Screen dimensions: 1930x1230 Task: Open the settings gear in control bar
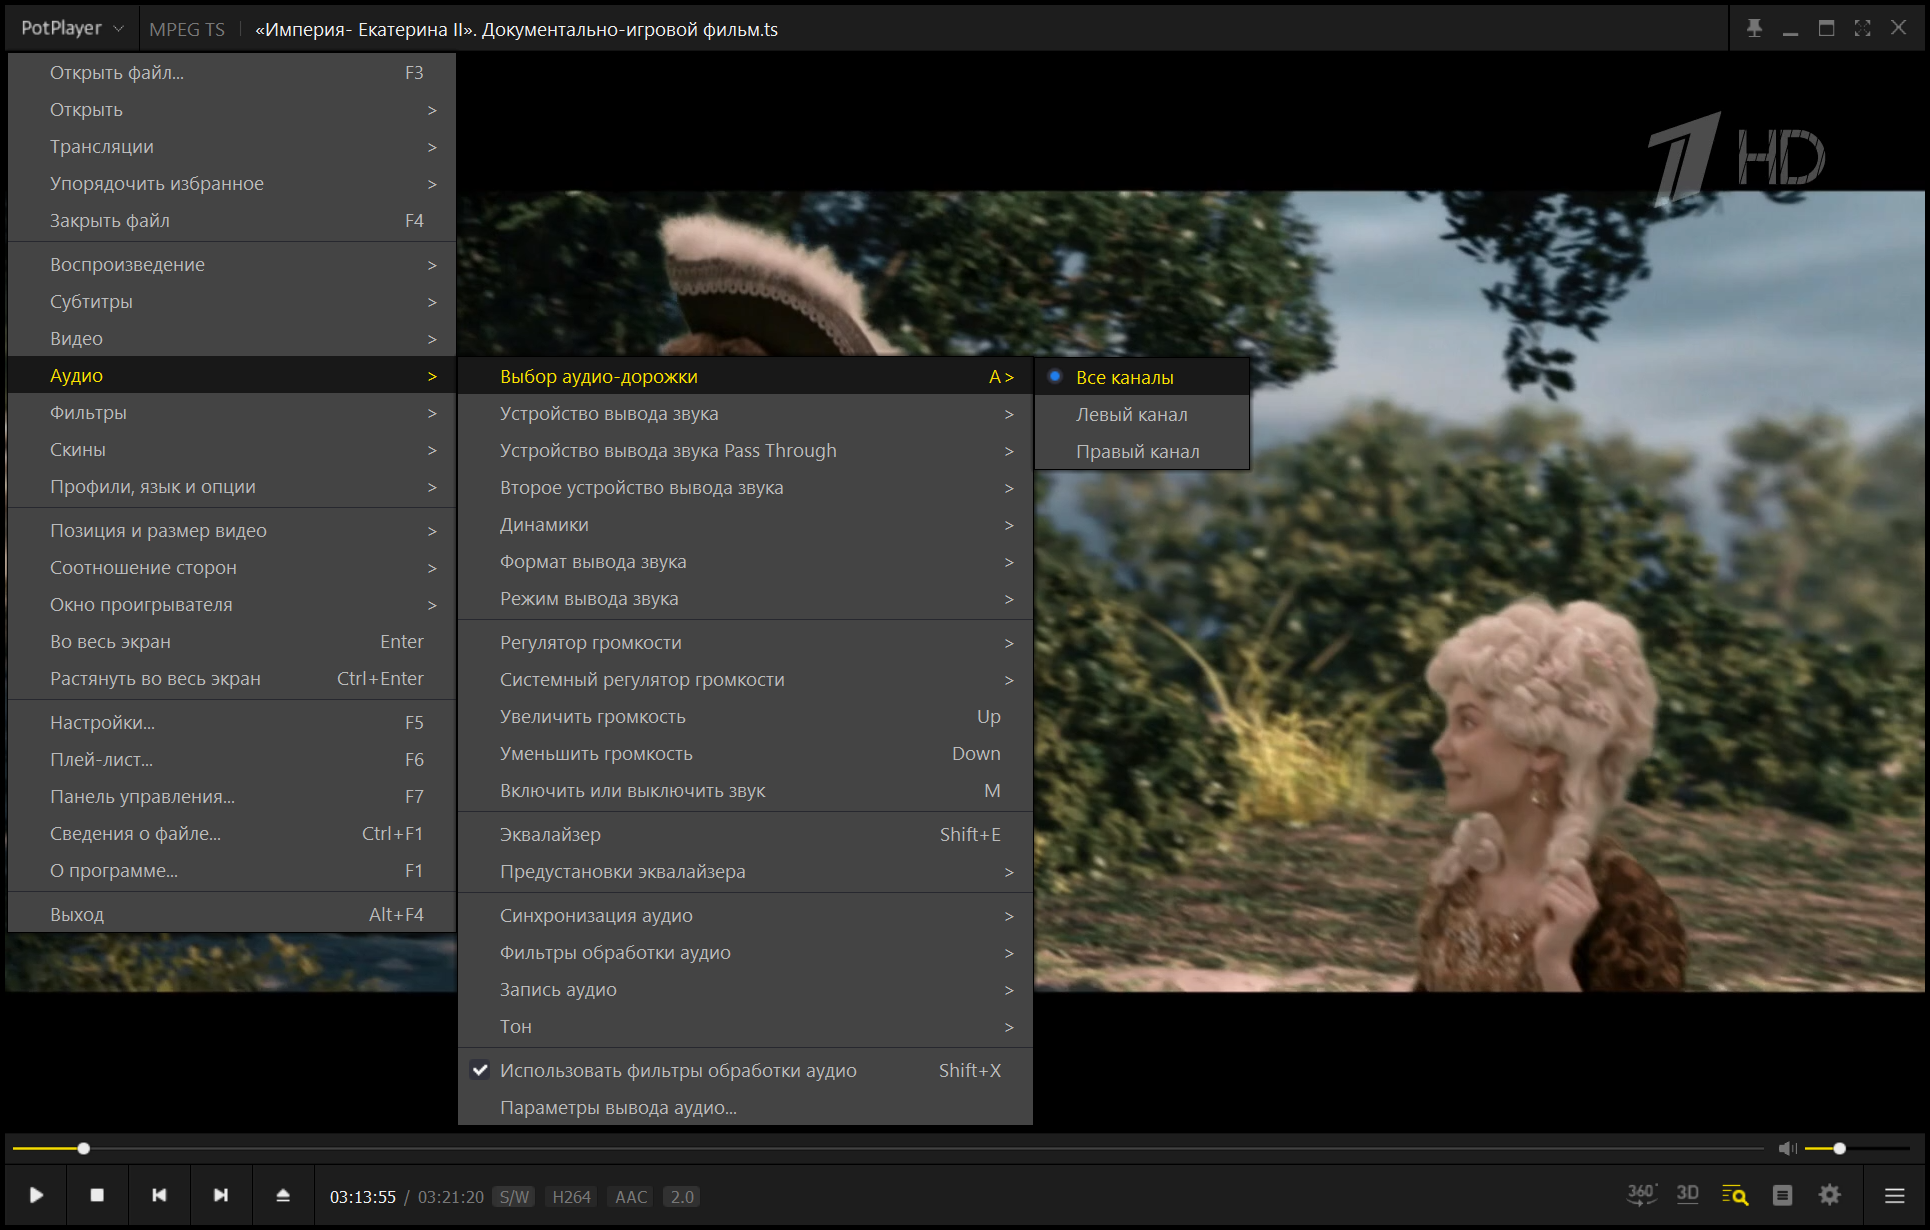[x=1829, y=1195]
